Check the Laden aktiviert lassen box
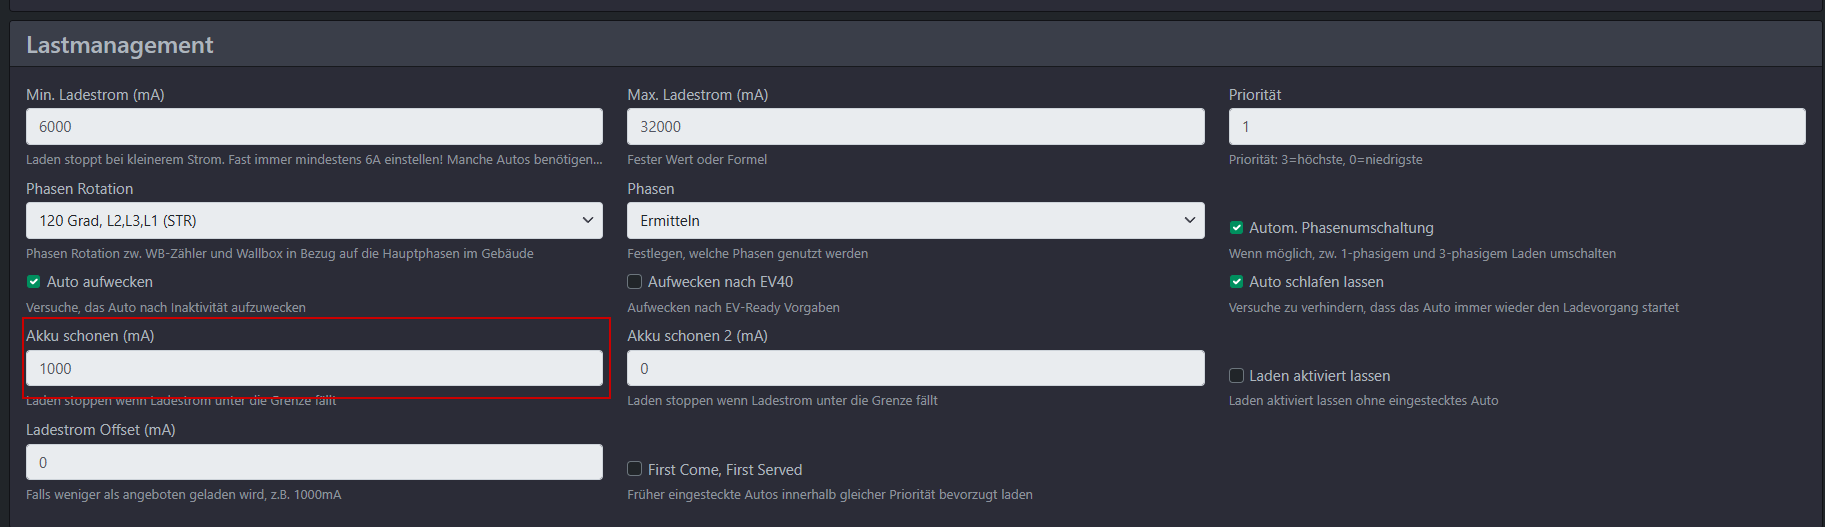1825x527 pixels. pos(1237,376)
